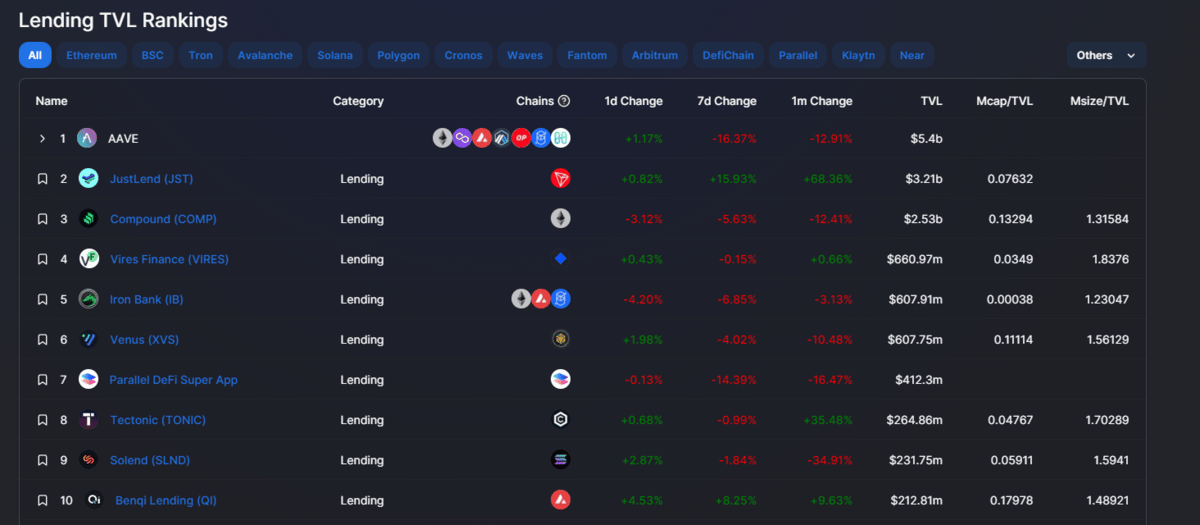Click Waves chain icon in Vires row

560,259
